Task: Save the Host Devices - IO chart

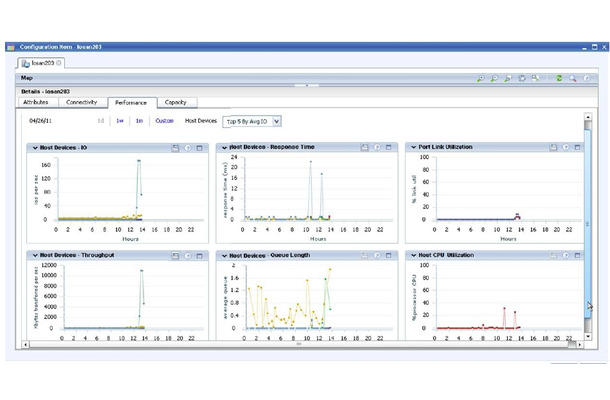Action: [175, 148]
